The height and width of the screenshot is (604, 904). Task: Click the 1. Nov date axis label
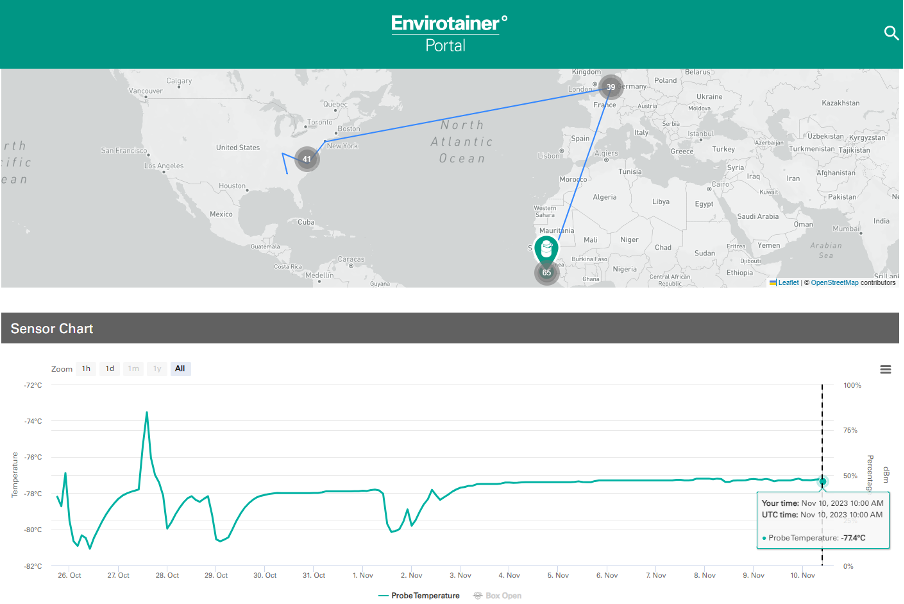click(363, 575)
